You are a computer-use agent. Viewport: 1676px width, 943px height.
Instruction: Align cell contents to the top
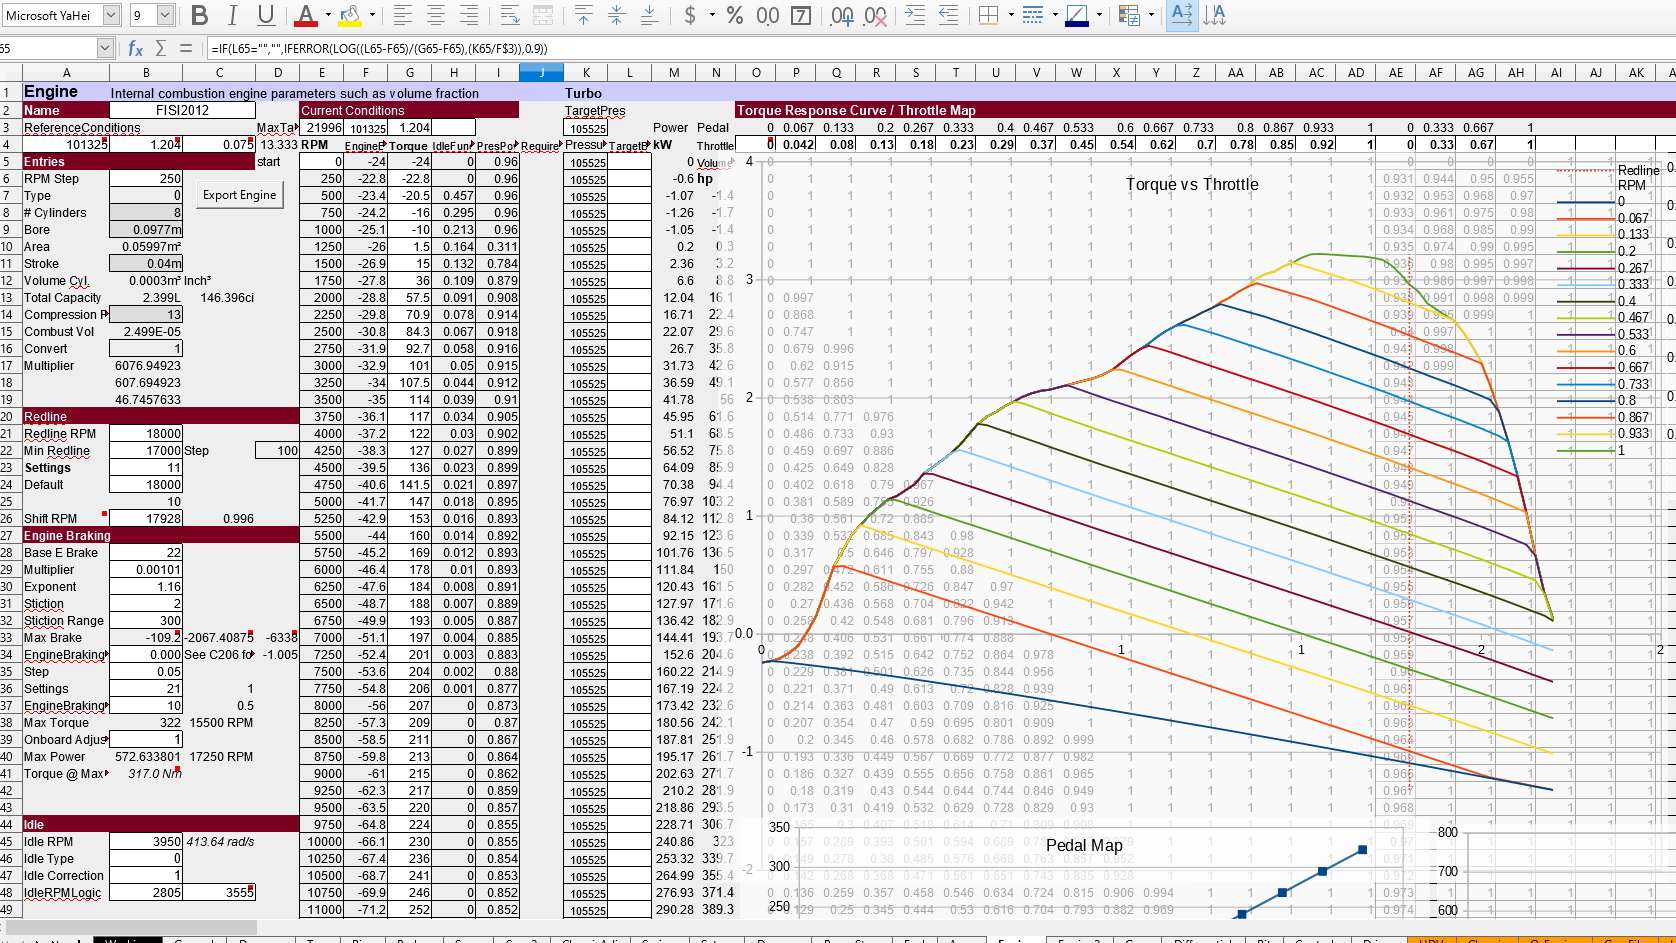584,15
